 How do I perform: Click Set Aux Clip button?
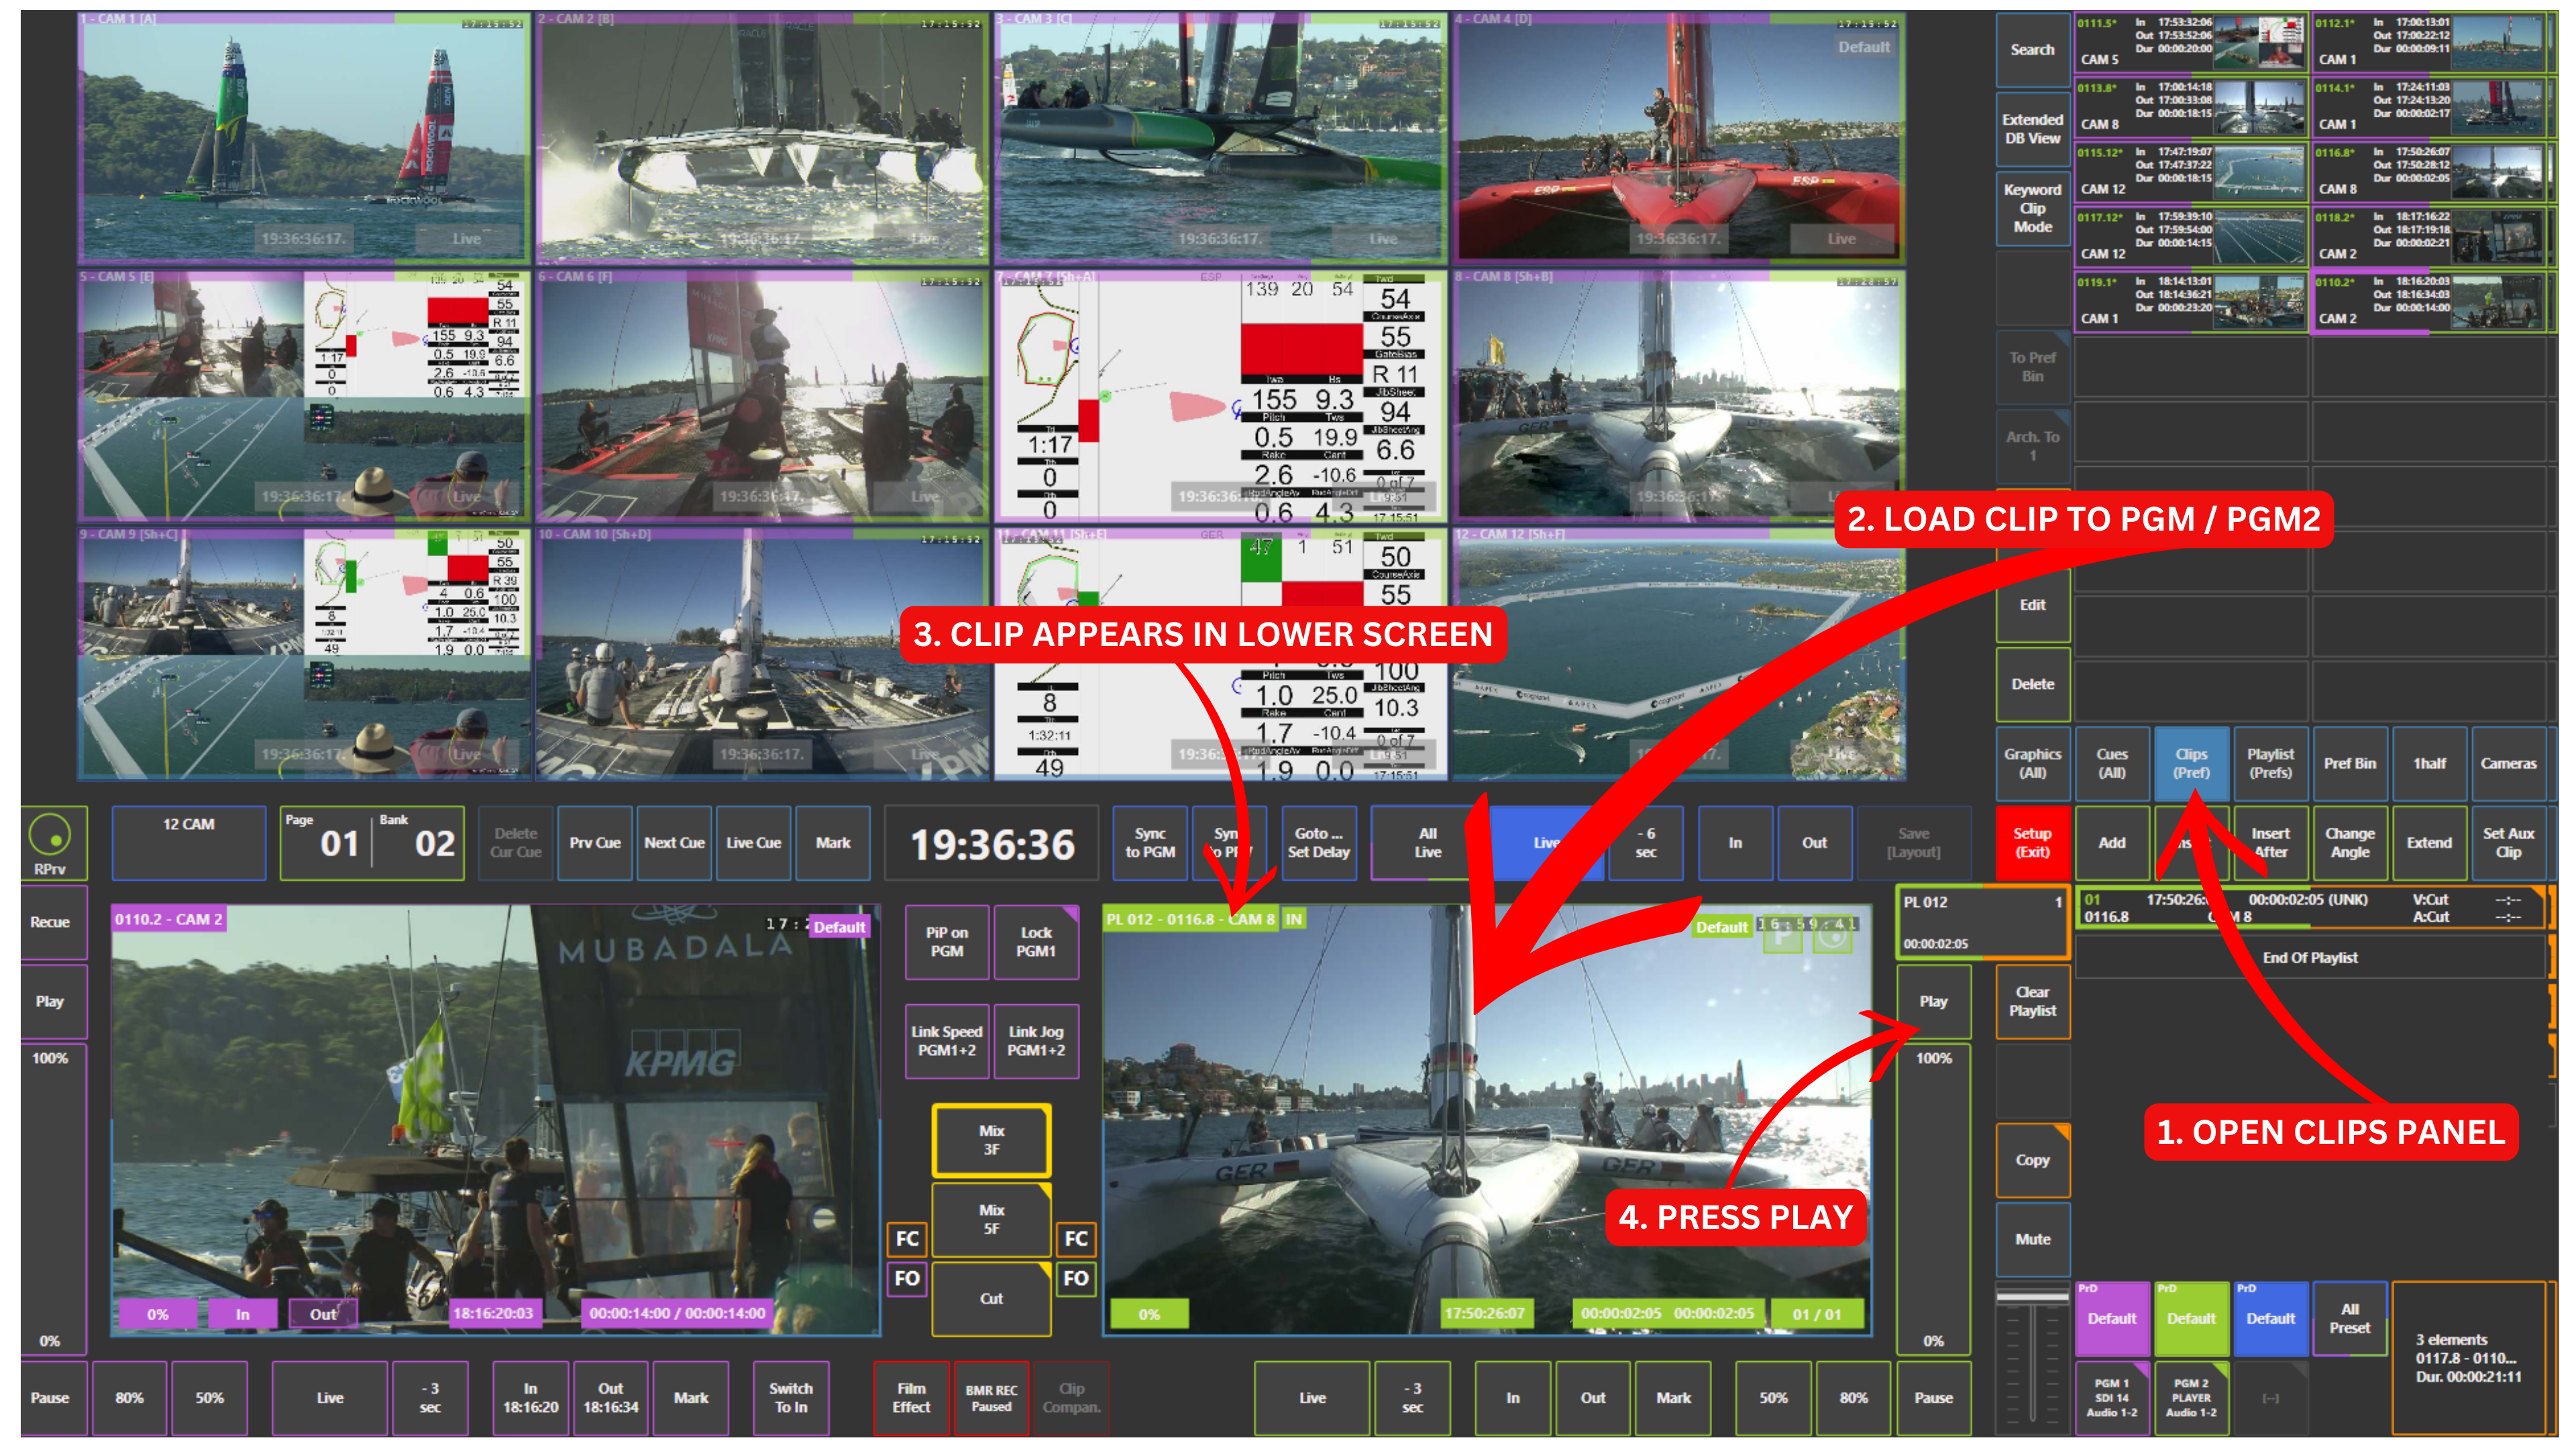pyautogui.click(x=2509, y=843)
